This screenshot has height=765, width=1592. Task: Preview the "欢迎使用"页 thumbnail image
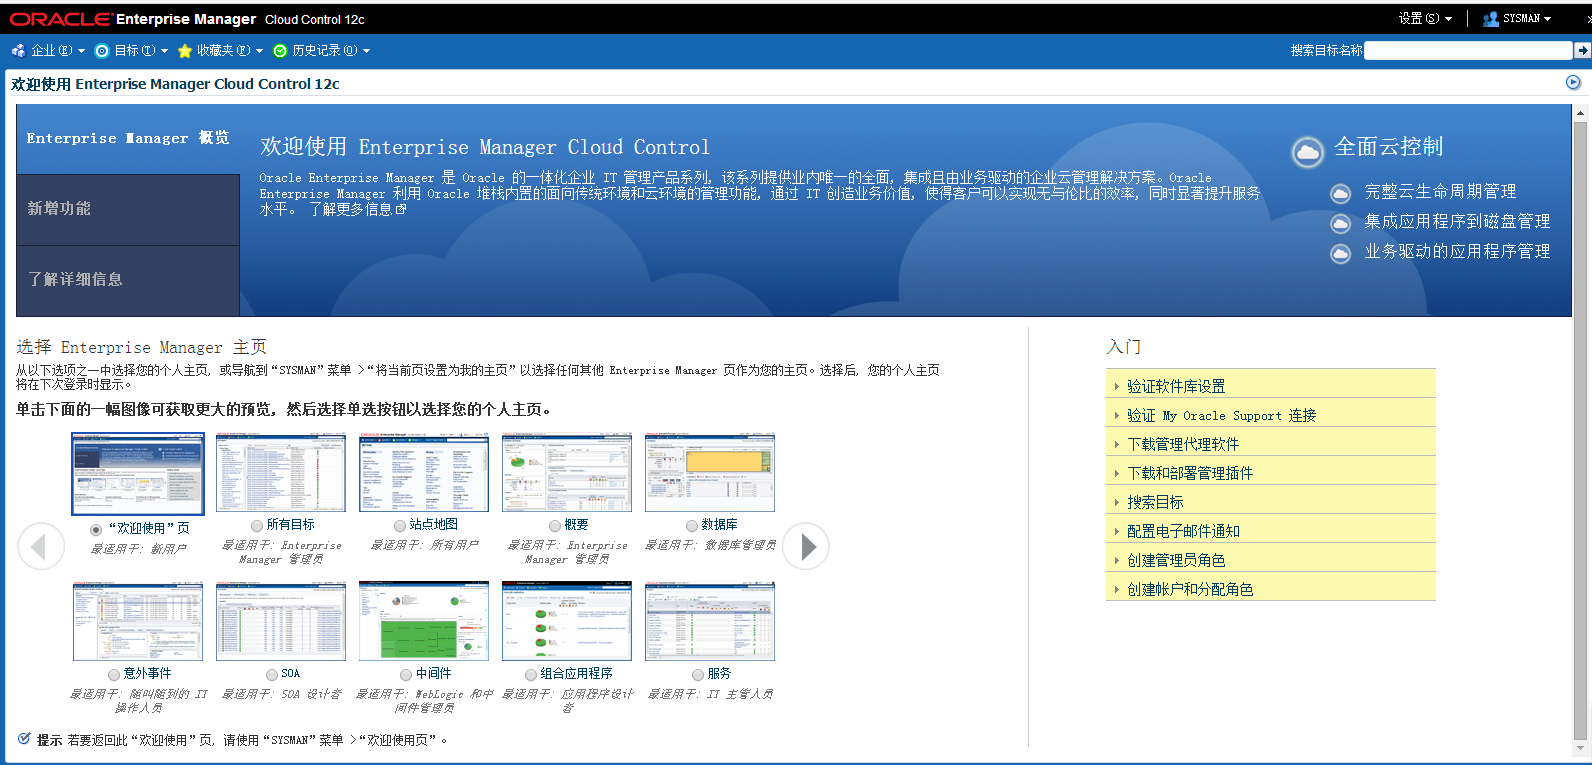pos(138,474)
